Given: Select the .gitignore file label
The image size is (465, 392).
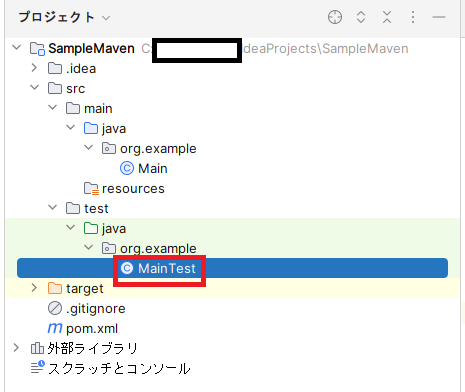Looking at the screenshot, I should point(95,309).
